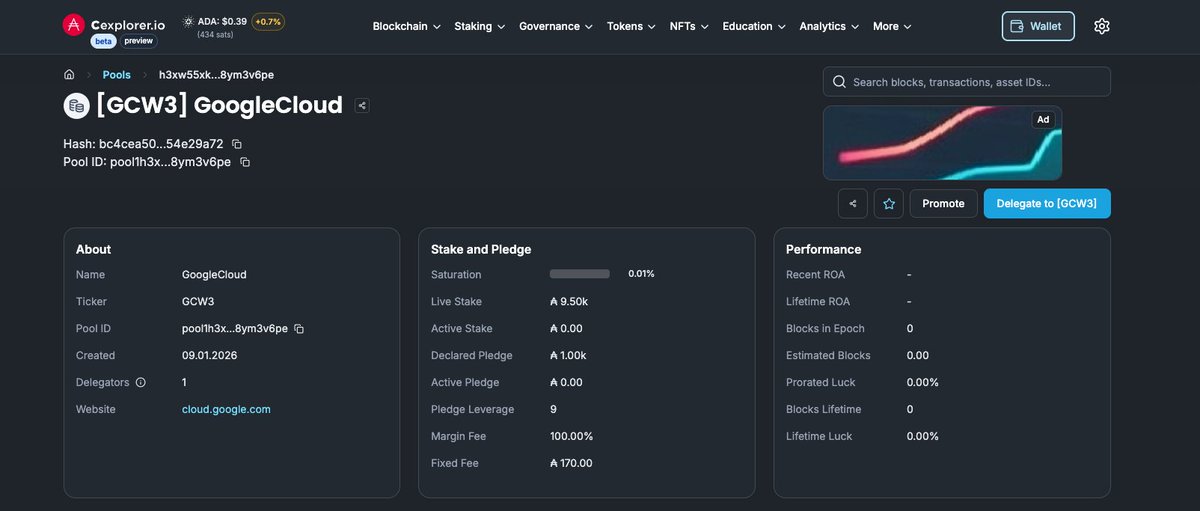Viewport: 1200px width, 511px height.
Task: Click the Estimated Blocks value 0.00
Action: point(918,356)
